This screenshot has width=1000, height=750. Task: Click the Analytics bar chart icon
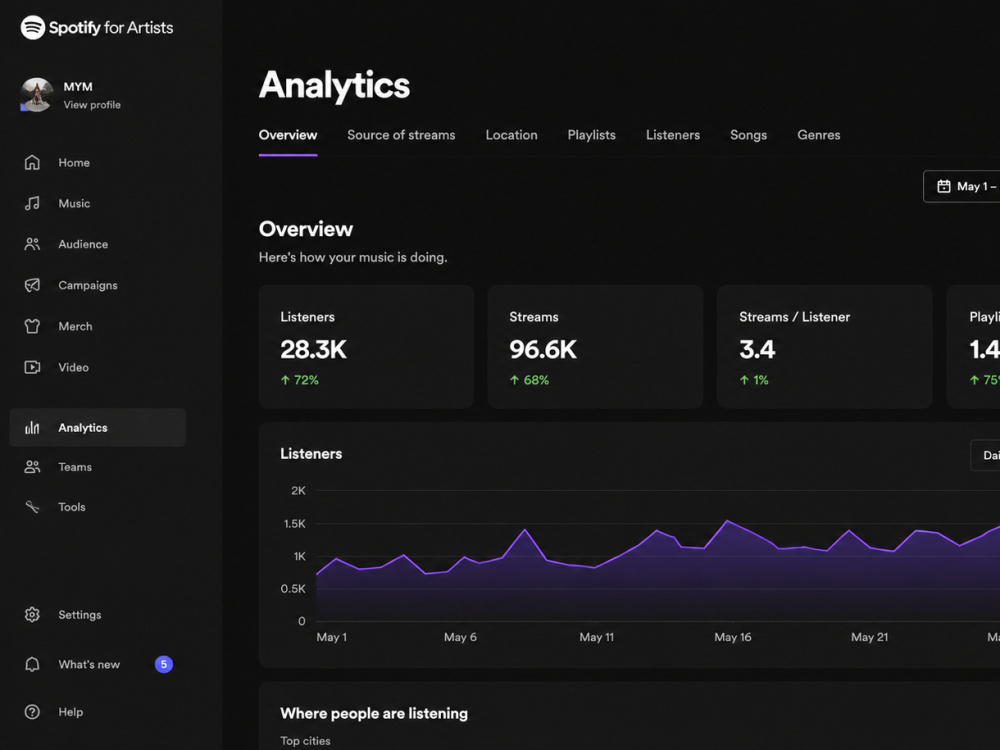[x=32, y=428]
